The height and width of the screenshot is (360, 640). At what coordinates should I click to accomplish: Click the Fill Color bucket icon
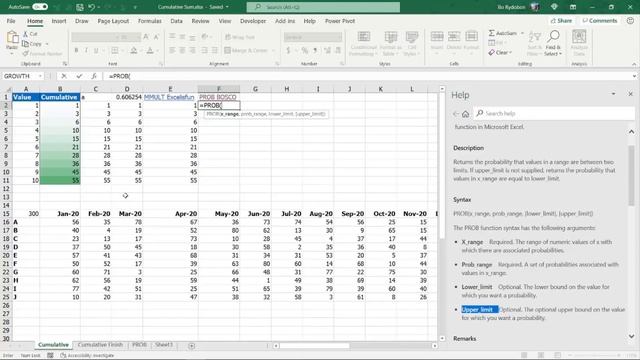[133, 50]
